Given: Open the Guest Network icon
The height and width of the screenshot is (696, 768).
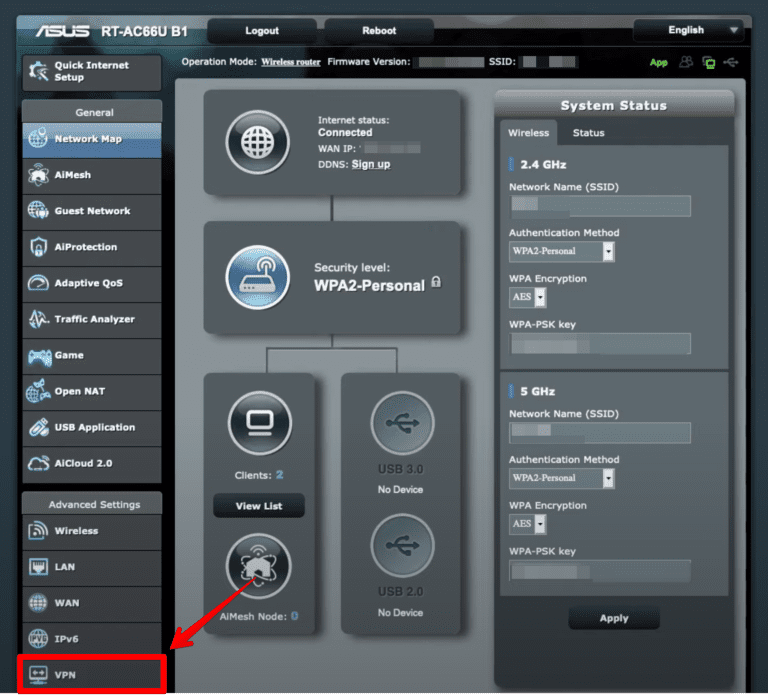Looking at the screenshot, I should 38,211.
